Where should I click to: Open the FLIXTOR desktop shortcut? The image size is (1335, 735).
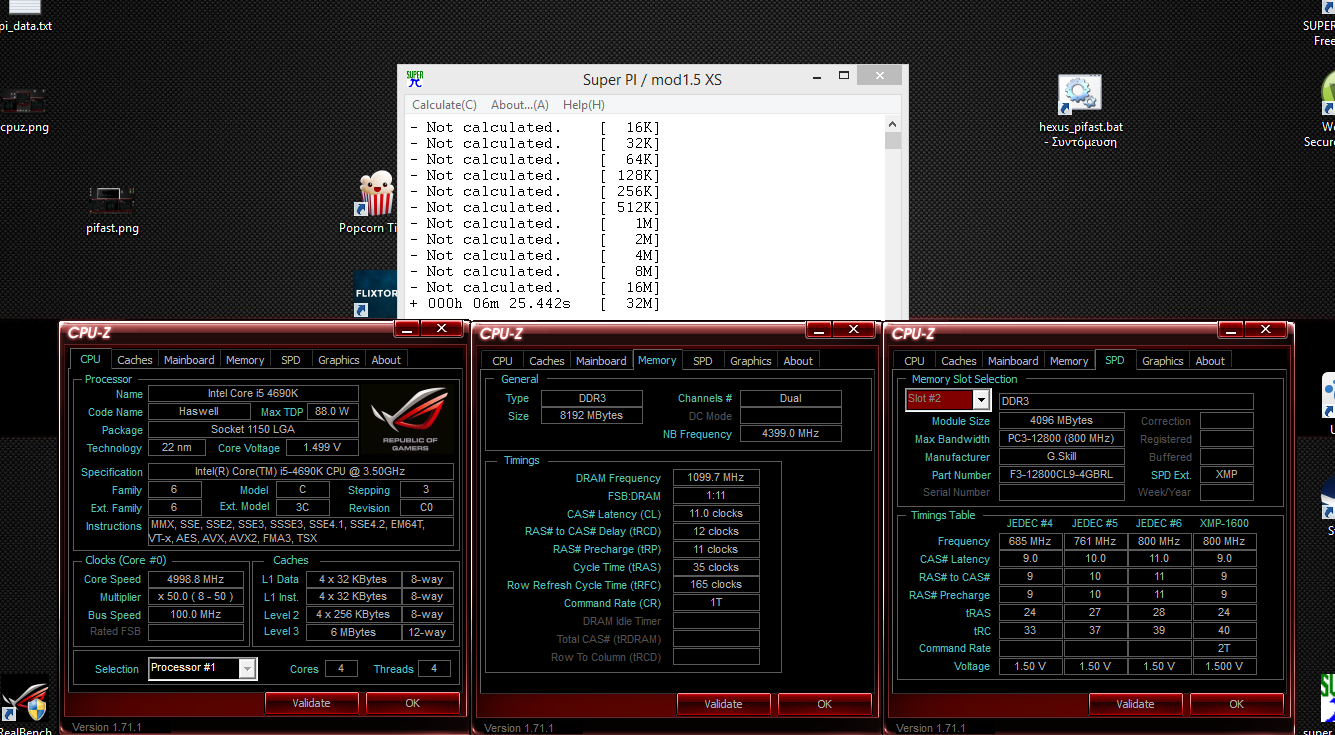(376, 294)
